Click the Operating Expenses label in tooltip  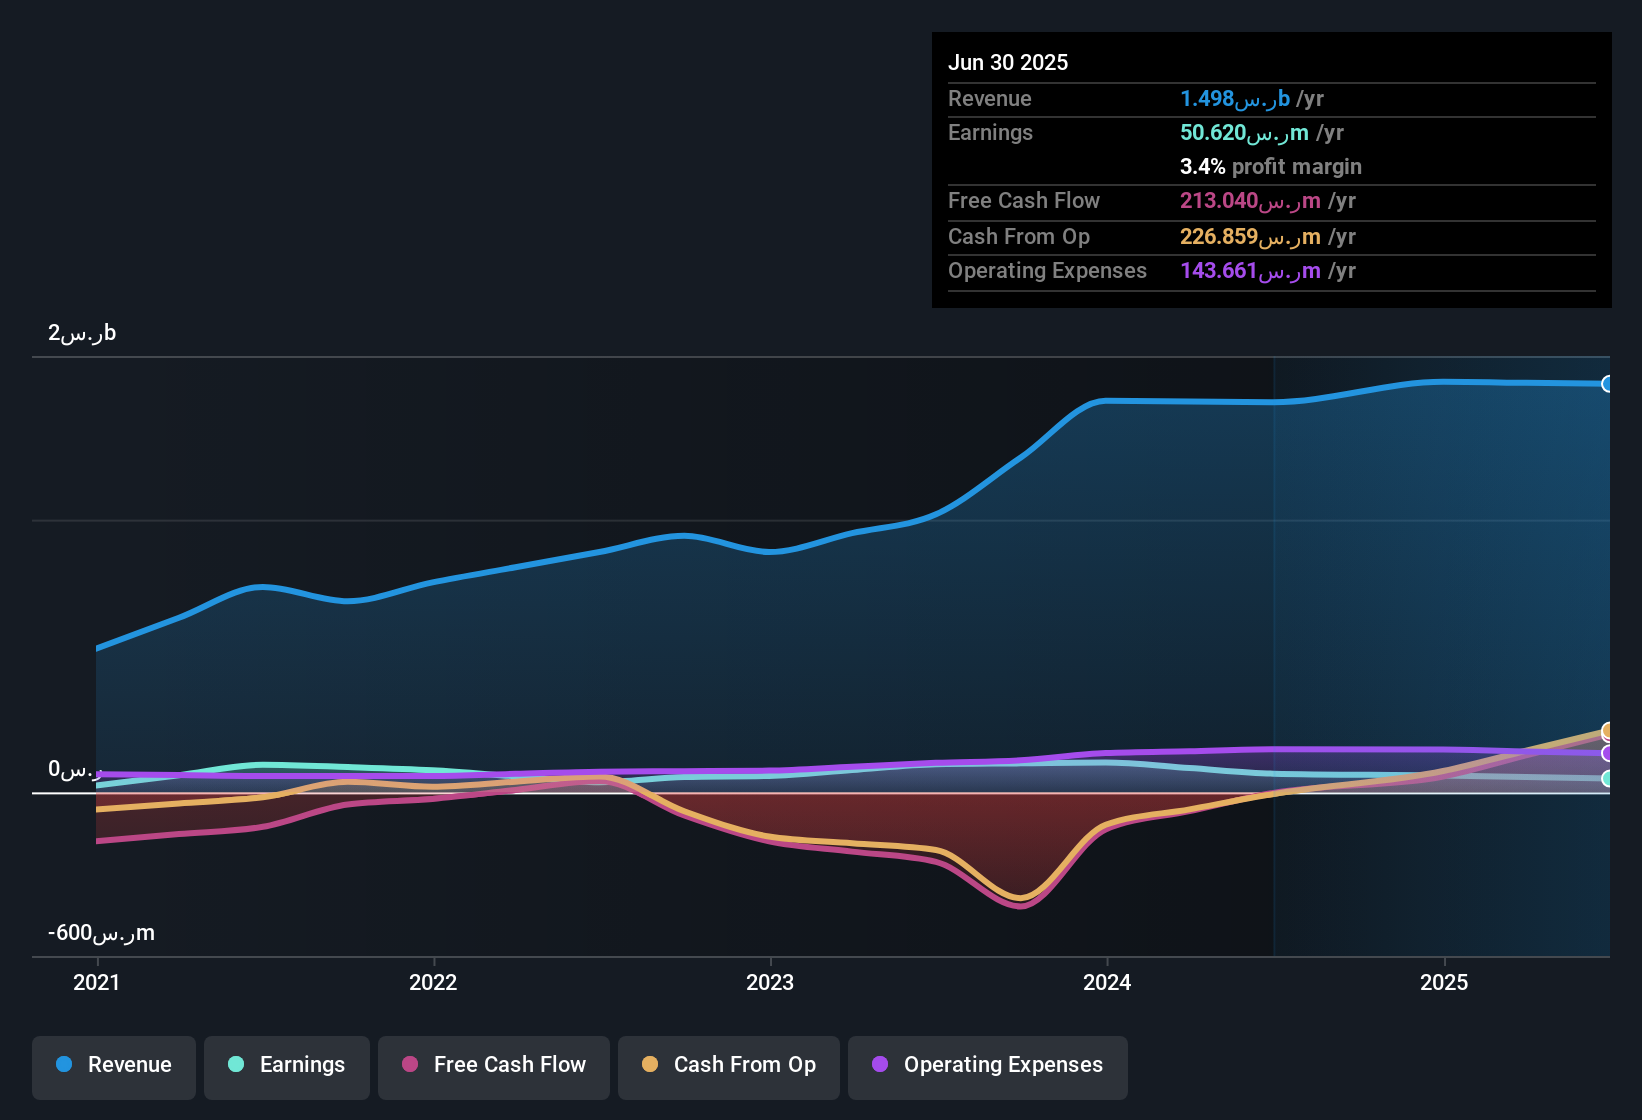pyautogui.click(x=1047, y=270)
